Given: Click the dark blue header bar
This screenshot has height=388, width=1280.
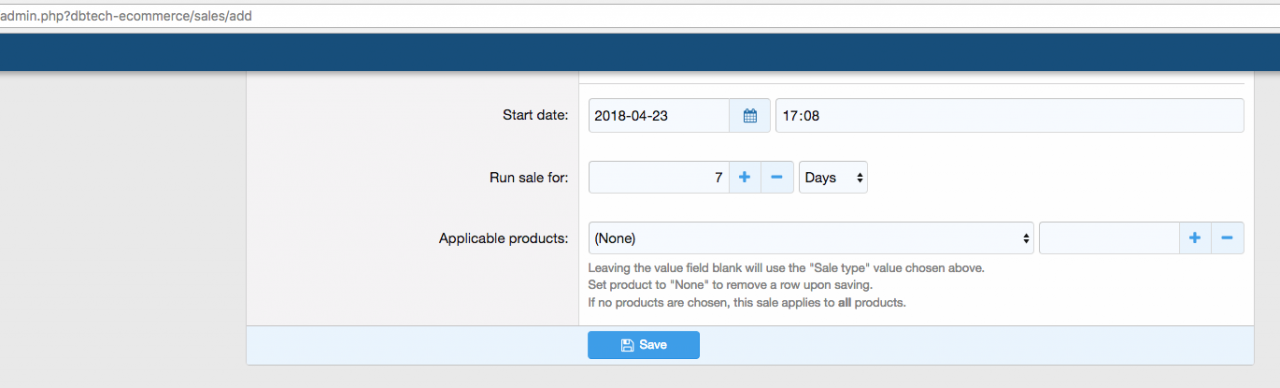Looking at the screenshot, I should tap(640, 52).
